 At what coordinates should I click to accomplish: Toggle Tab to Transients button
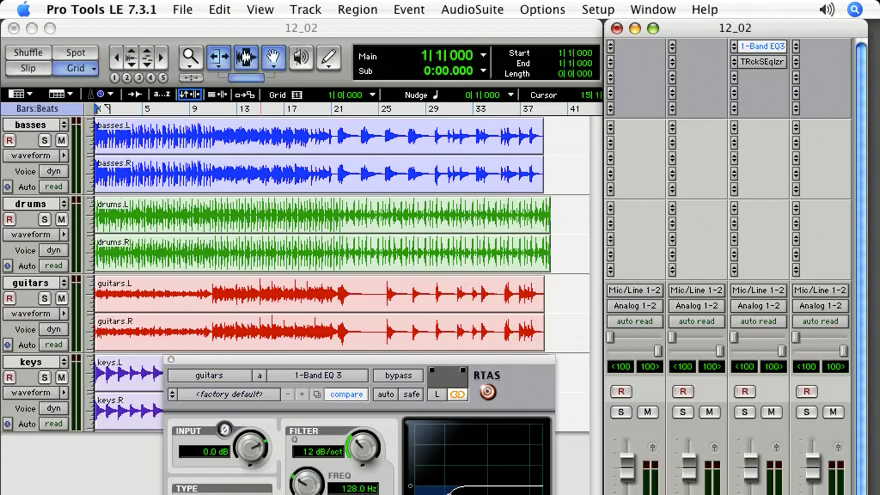134,95
